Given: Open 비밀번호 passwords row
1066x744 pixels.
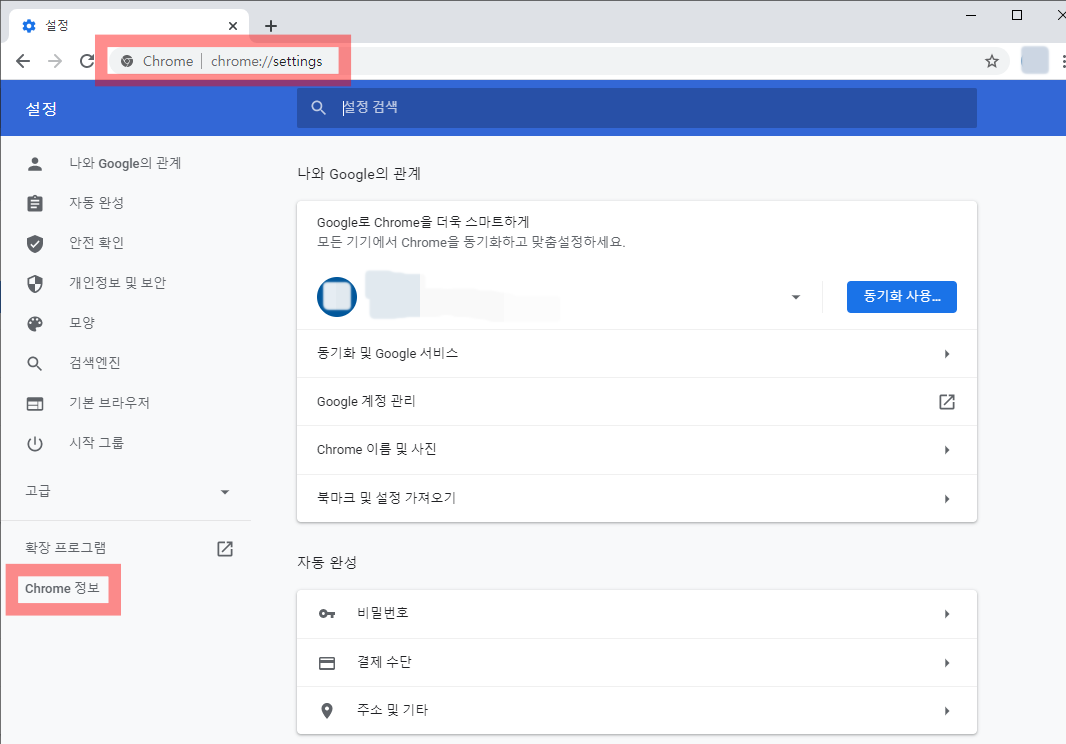Looking at the screenshot, I should pos(636,614).
